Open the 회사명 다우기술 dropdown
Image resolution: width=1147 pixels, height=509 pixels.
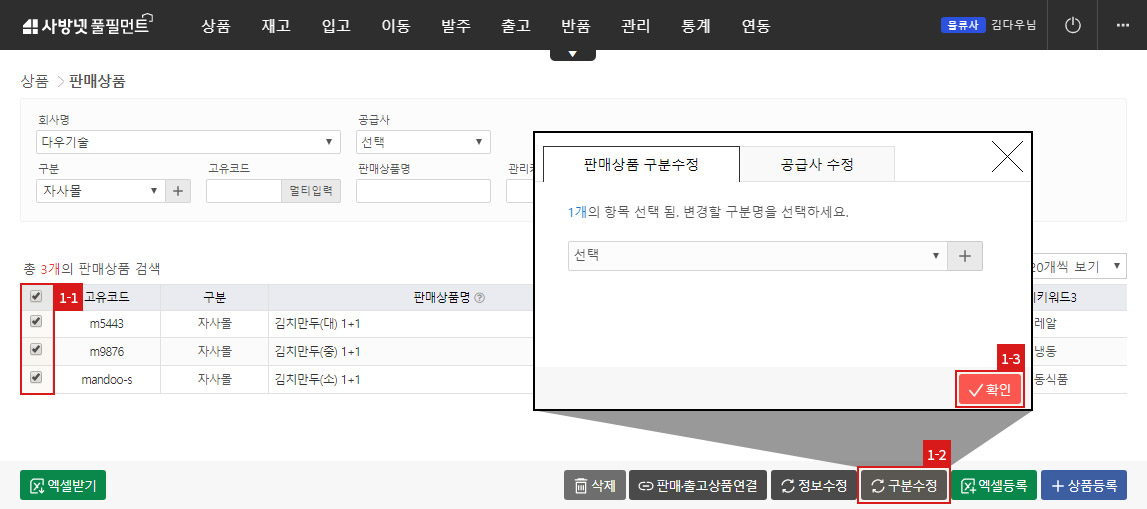coord(188,142)
